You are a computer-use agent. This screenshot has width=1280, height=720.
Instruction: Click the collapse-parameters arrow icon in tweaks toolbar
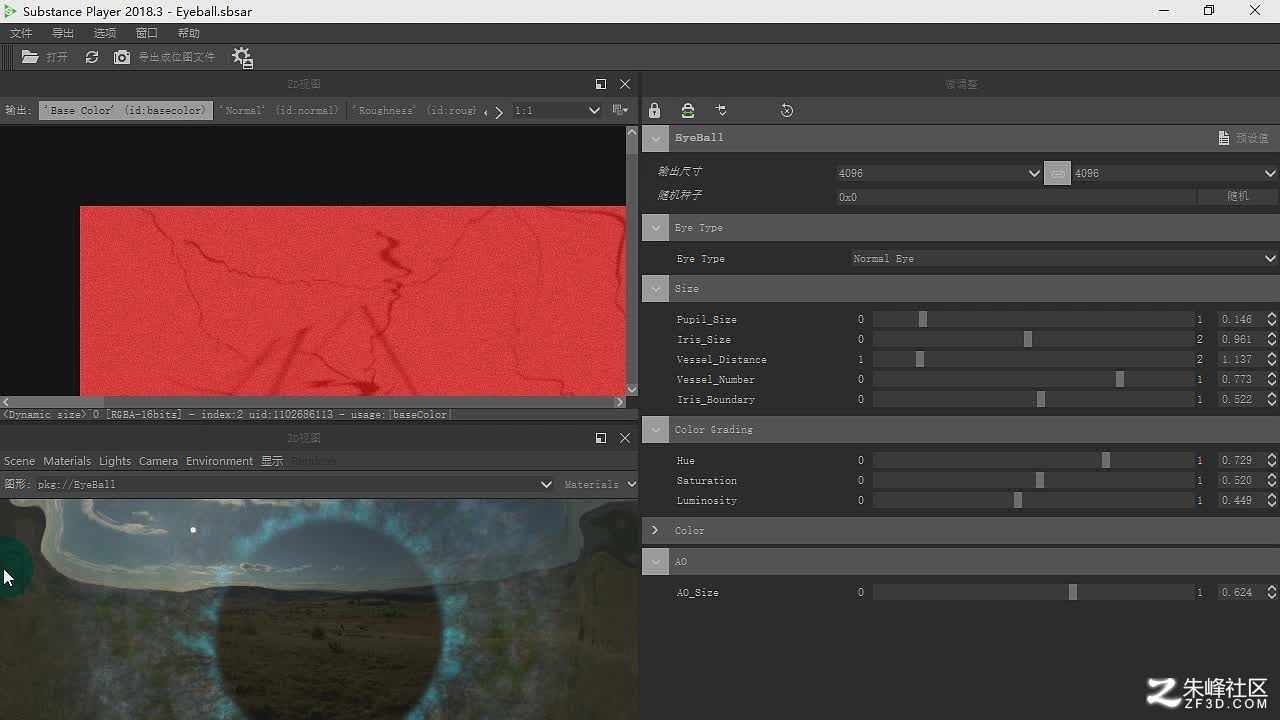[721, 110]
